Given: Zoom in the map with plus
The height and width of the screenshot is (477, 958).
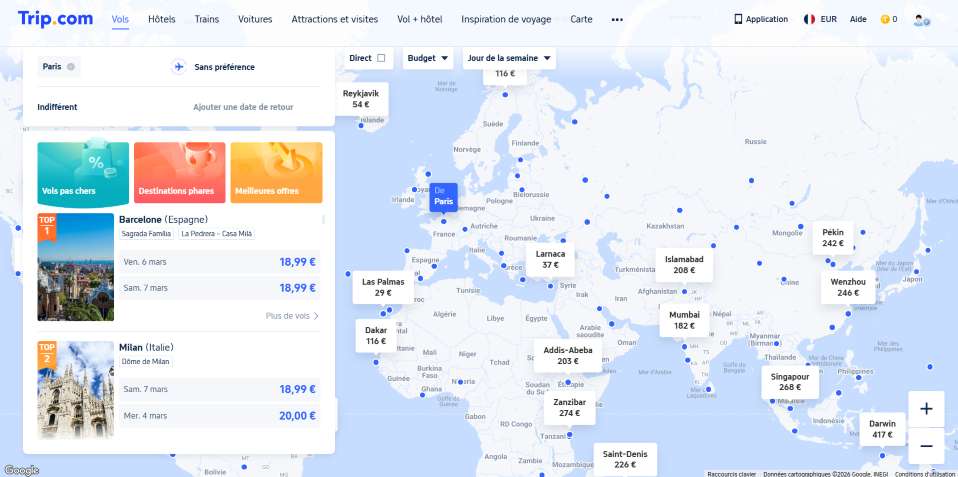Looking at the screenshot, I should (926, 409).
